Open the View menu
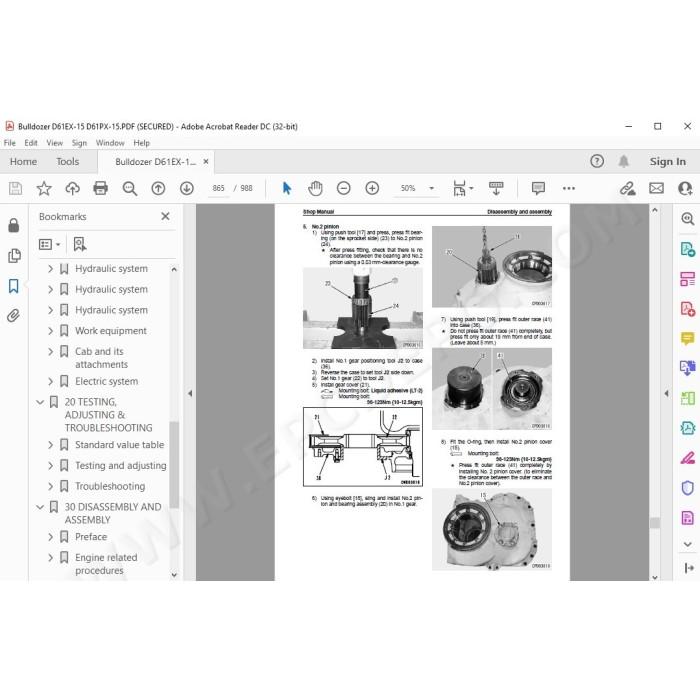This screenshot has height=700, width=700. pos(54,143)
